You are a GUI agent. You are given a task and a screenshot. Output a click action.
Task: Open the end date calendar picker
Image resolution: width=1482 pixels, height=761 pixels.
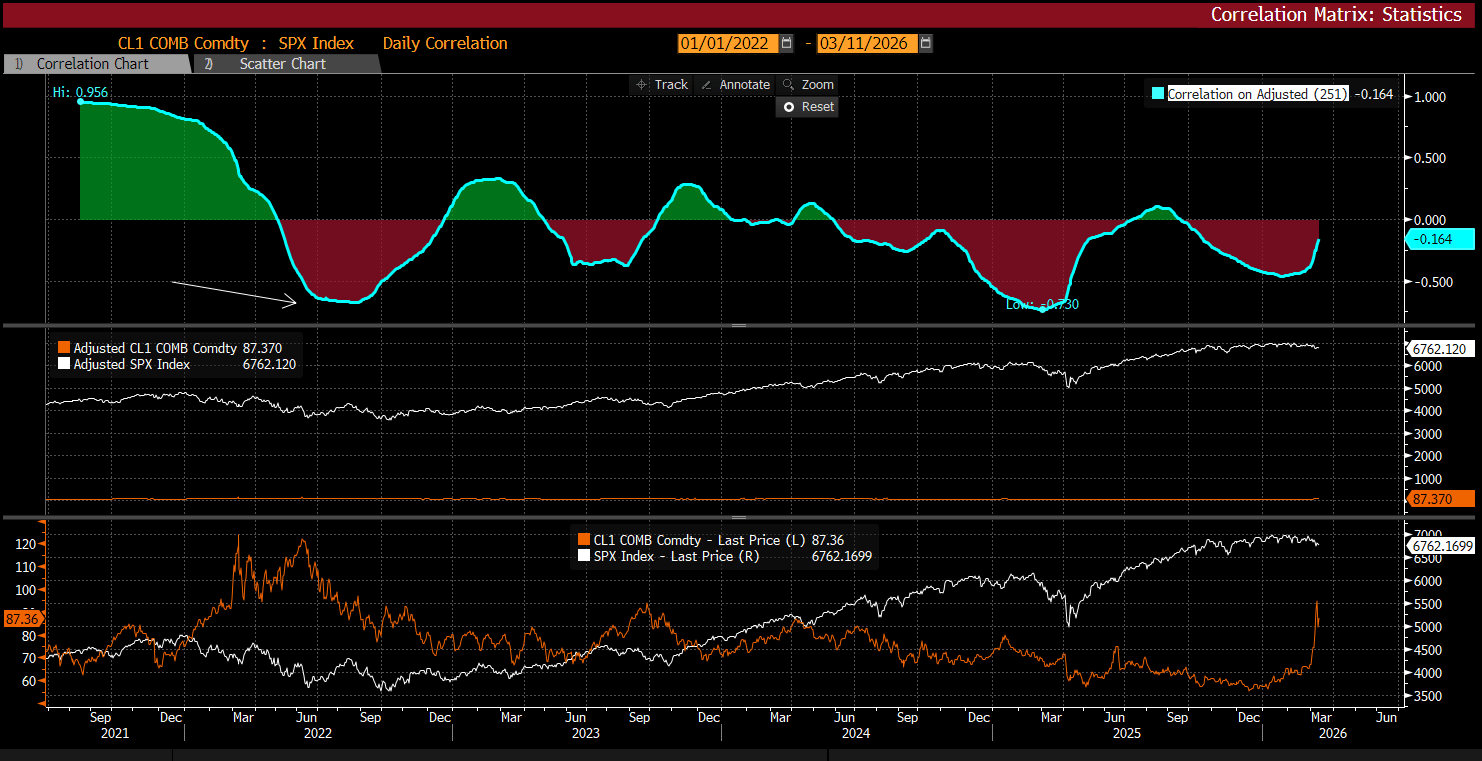pos(926,43)
